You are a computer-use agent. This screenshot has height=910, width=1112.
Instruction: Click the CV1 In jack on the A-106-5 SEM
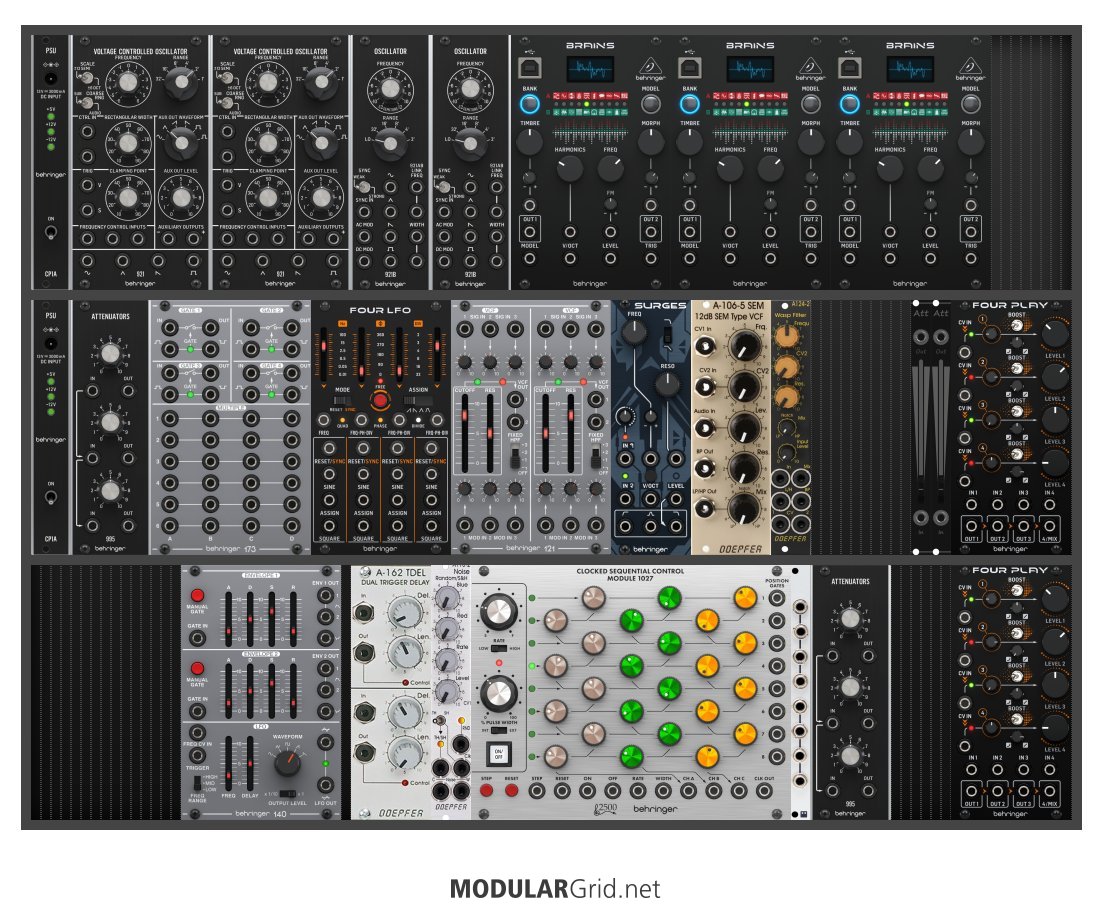(x=704, y=346)
